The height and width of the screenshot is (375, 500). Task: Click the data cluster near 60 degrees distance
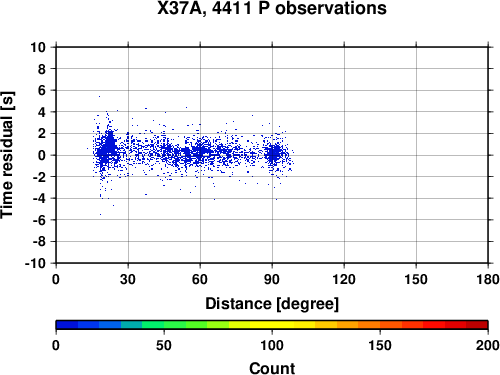click(200, 153)
